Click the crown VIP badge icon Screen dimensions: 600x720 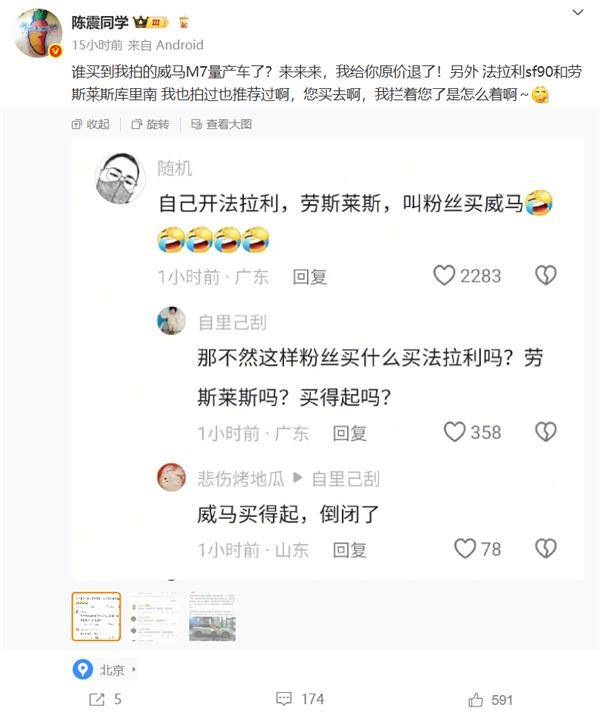click(150, 22)
